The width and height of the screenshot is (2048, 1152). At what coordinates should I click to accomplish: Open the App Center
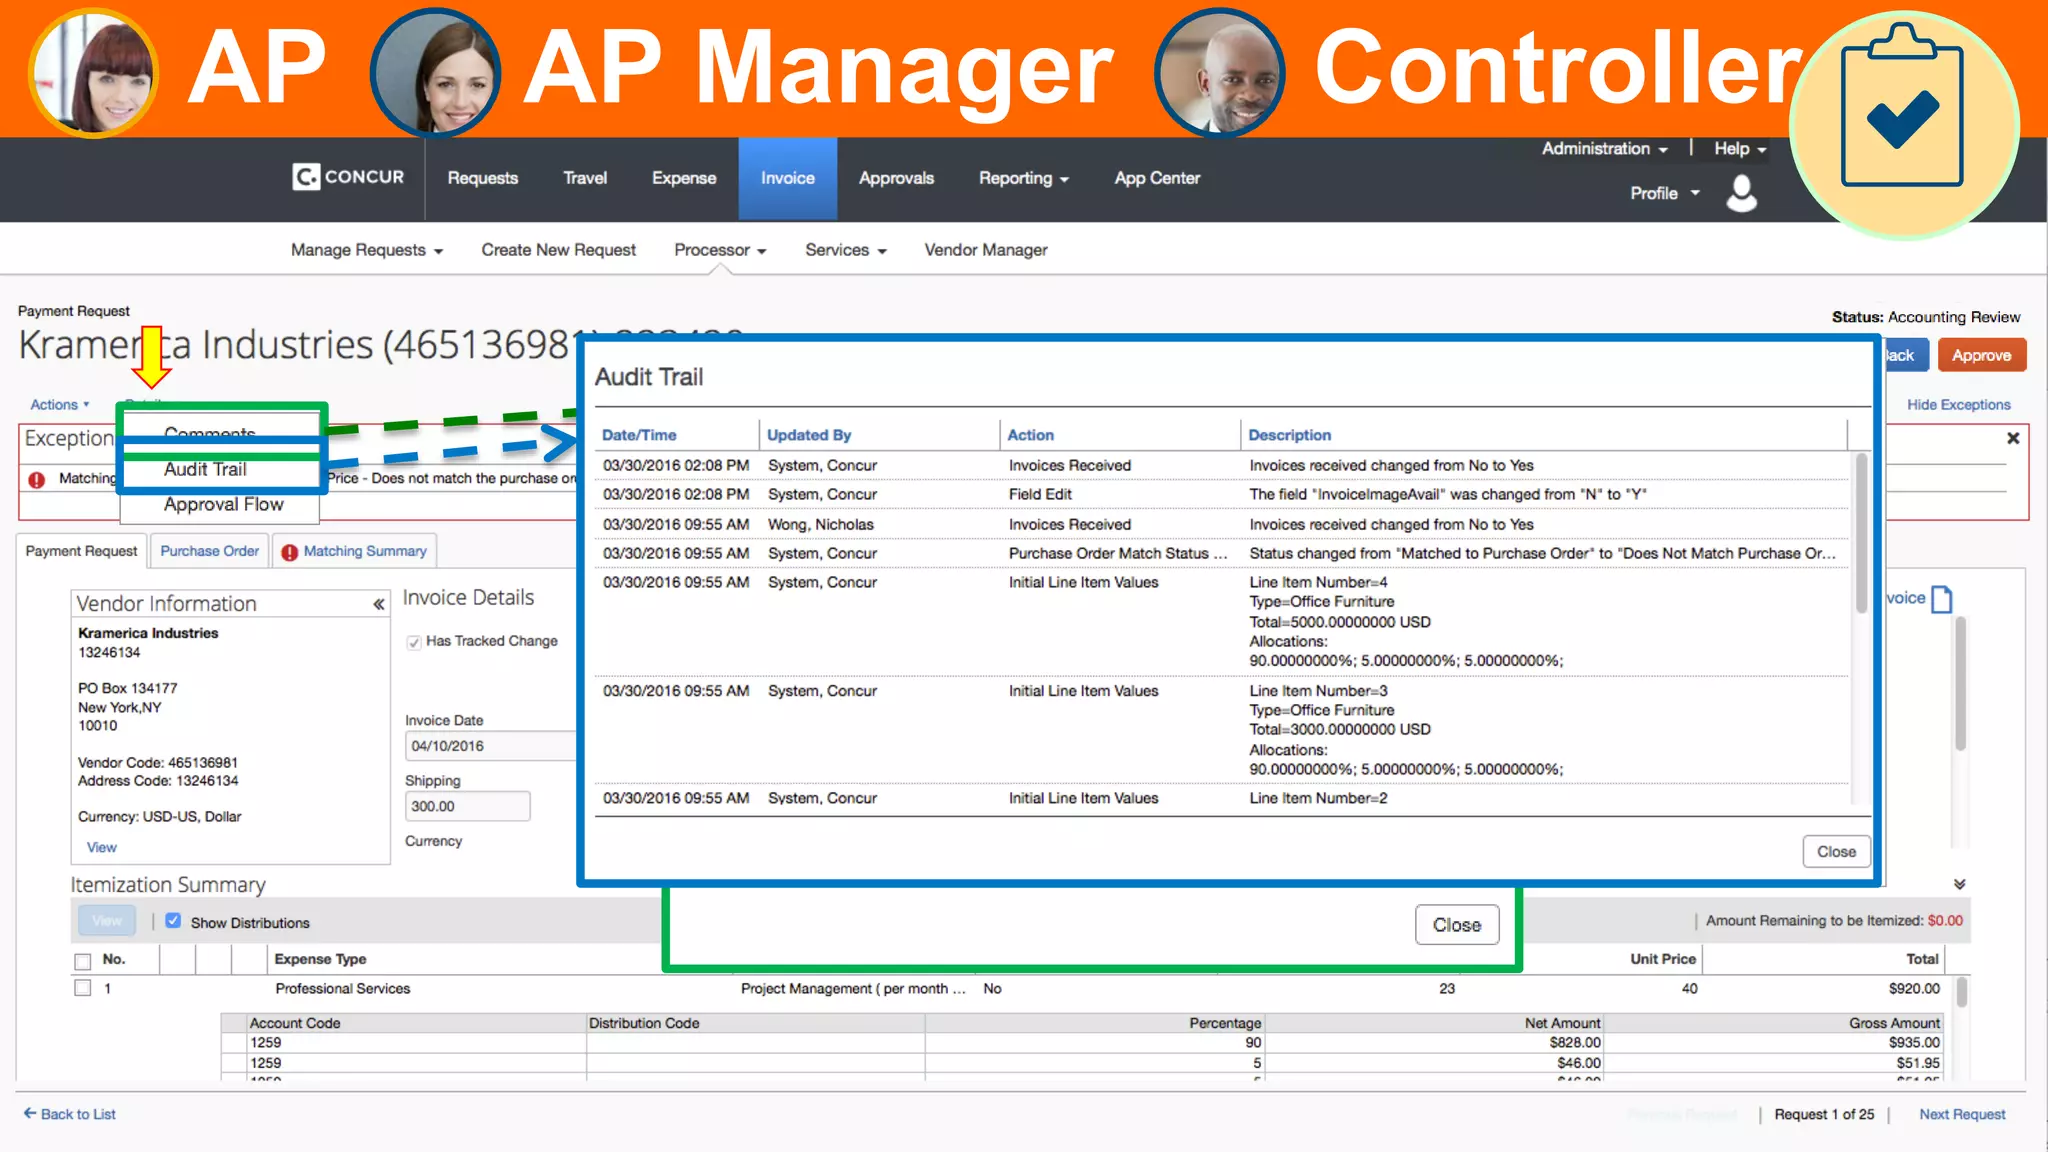pyautogui.click(x=1157, y=178)
